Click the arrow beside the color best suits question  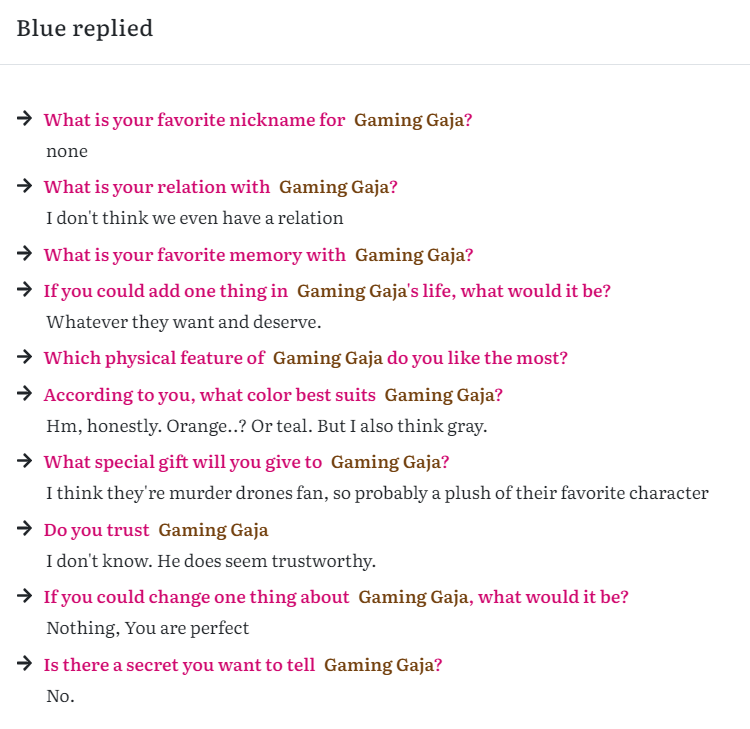click(x=24, y=394)
